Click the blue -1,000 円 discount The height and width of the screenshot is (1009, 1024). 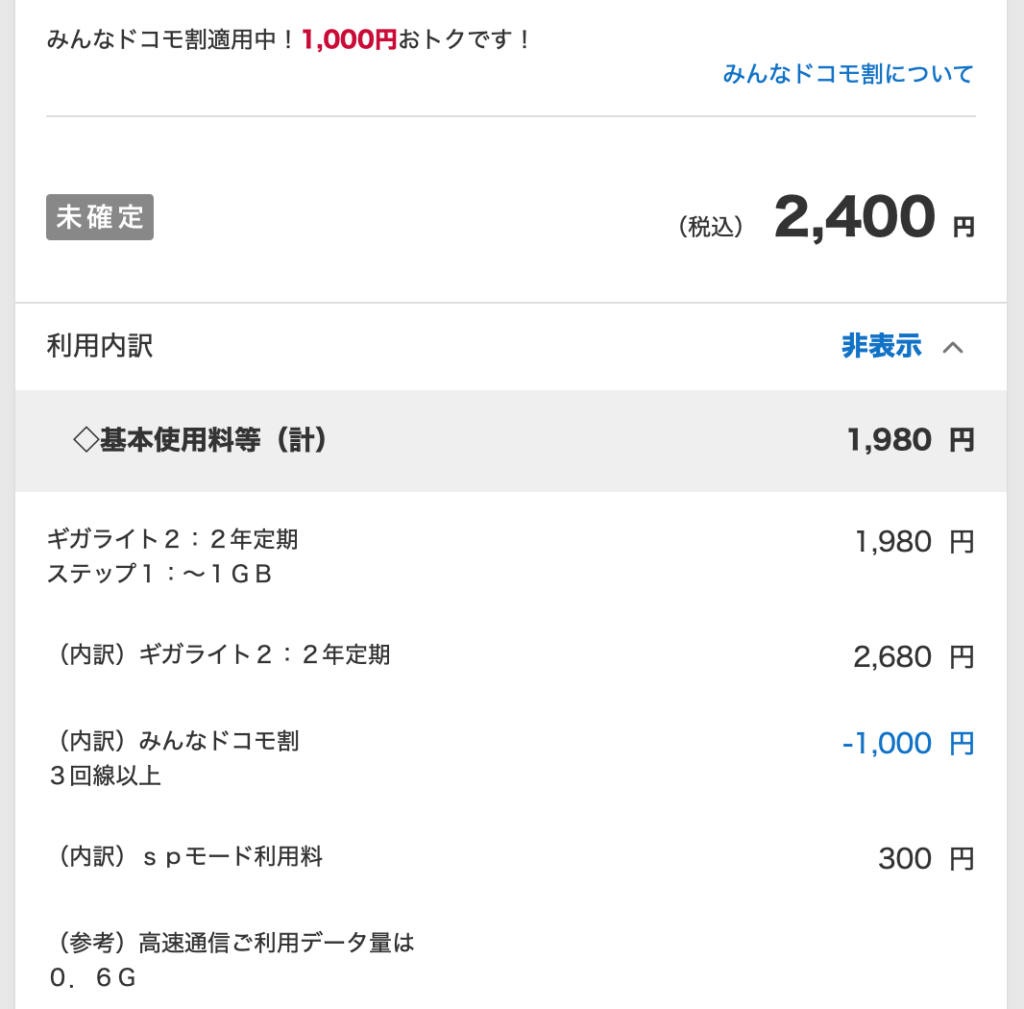coord(907,744)
